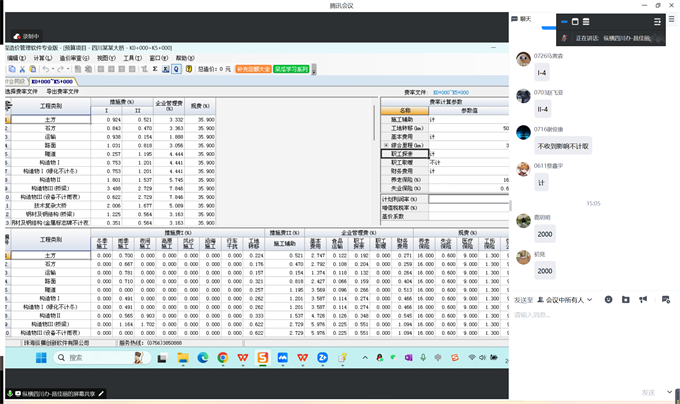This screenshot has width=680, height=404.
Task: Open the 计算 menu
Action: click(42, 58)
